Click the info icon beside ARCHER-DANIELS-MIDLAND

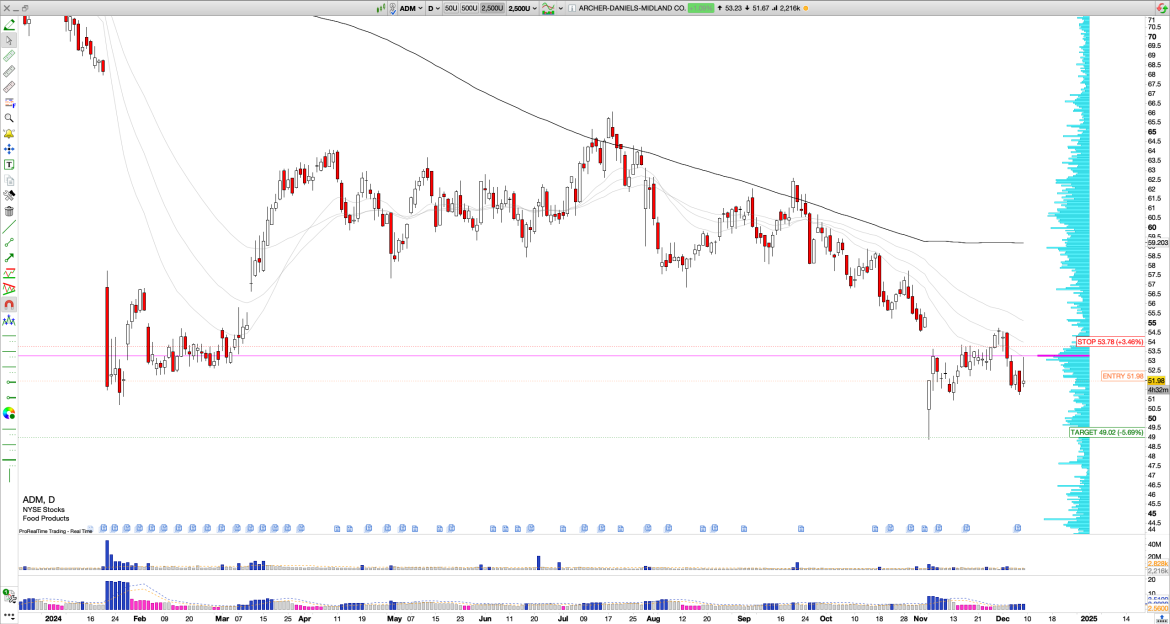[571, 7]
